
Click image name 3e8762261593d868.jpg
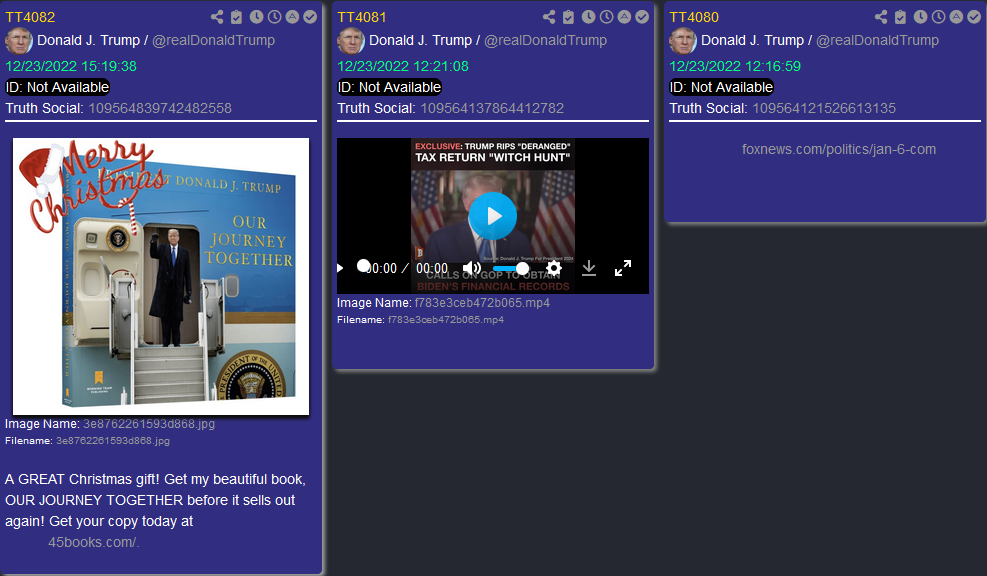coord(149,424)
